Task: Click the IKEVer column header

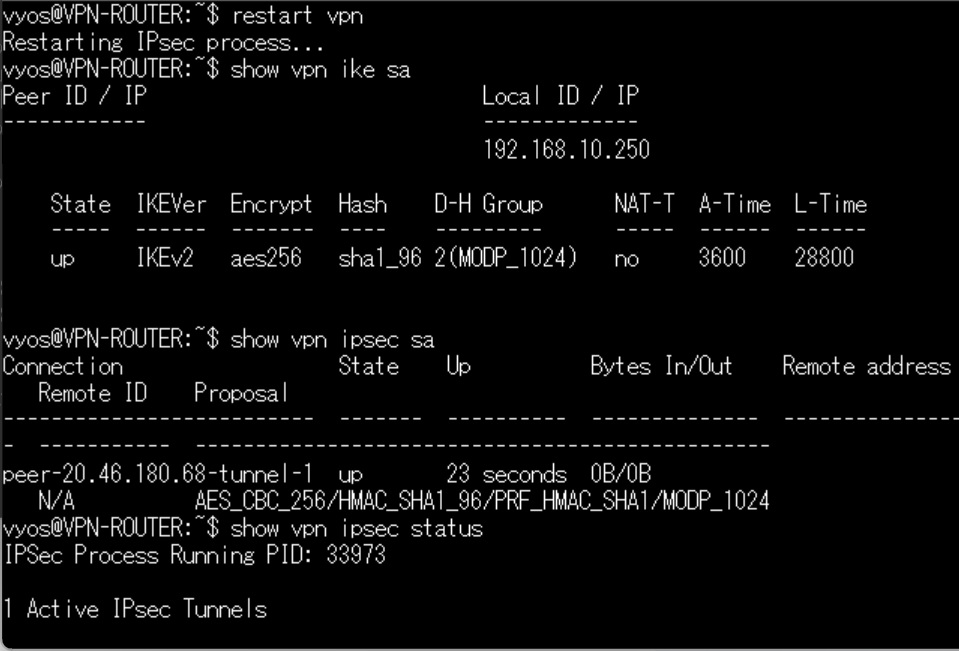Action: 171,204
